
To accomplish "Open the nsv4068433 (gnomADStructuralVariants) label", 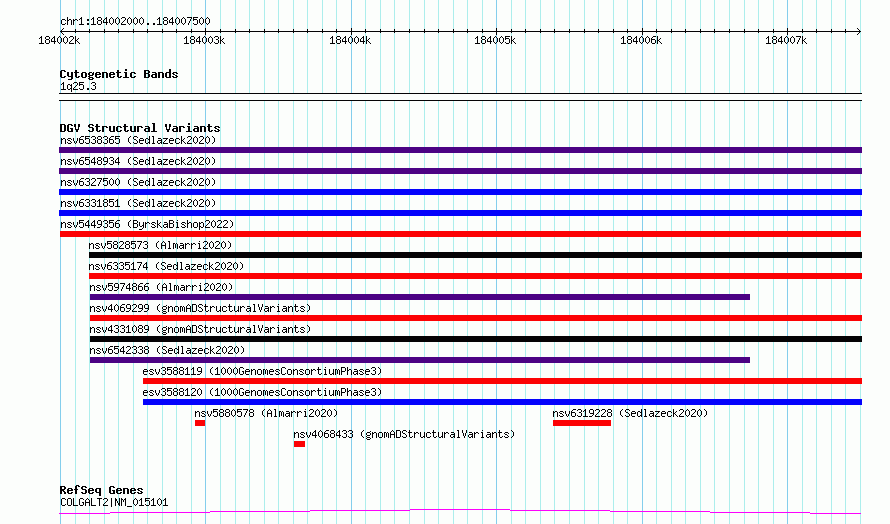I will coord(404,434).
